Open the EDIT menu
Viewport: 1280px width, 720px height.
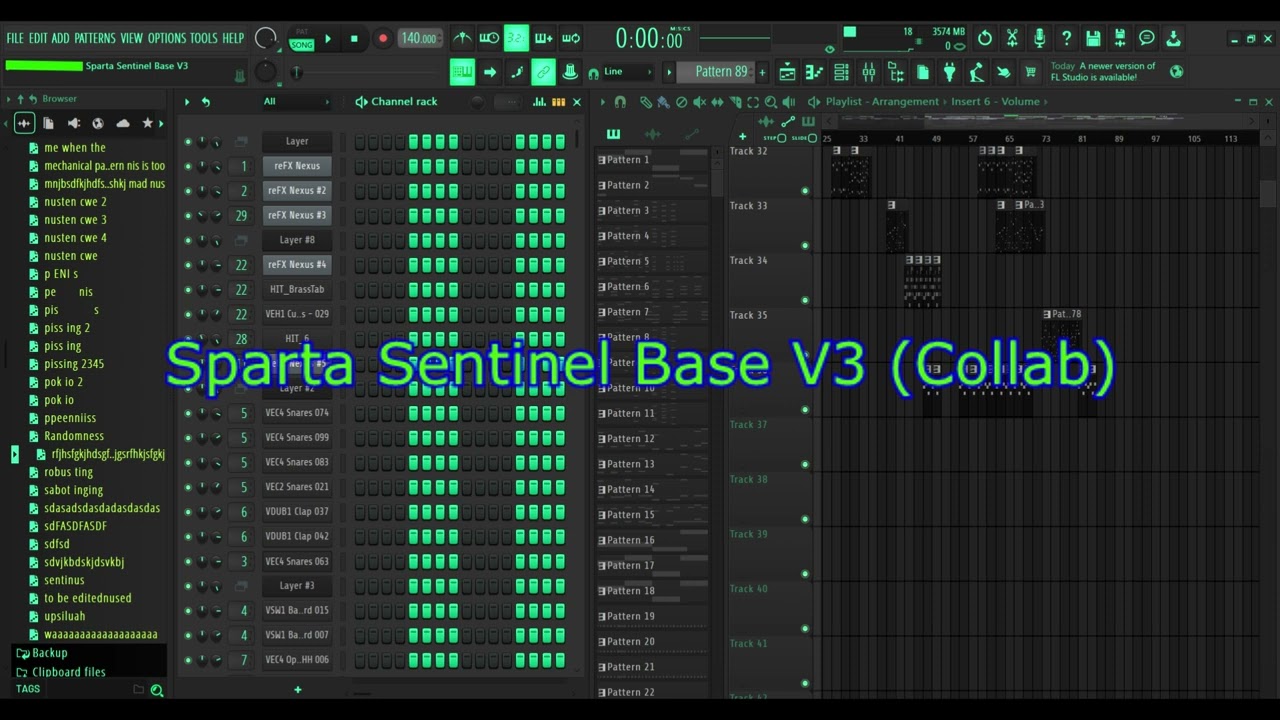coord(38,38)
